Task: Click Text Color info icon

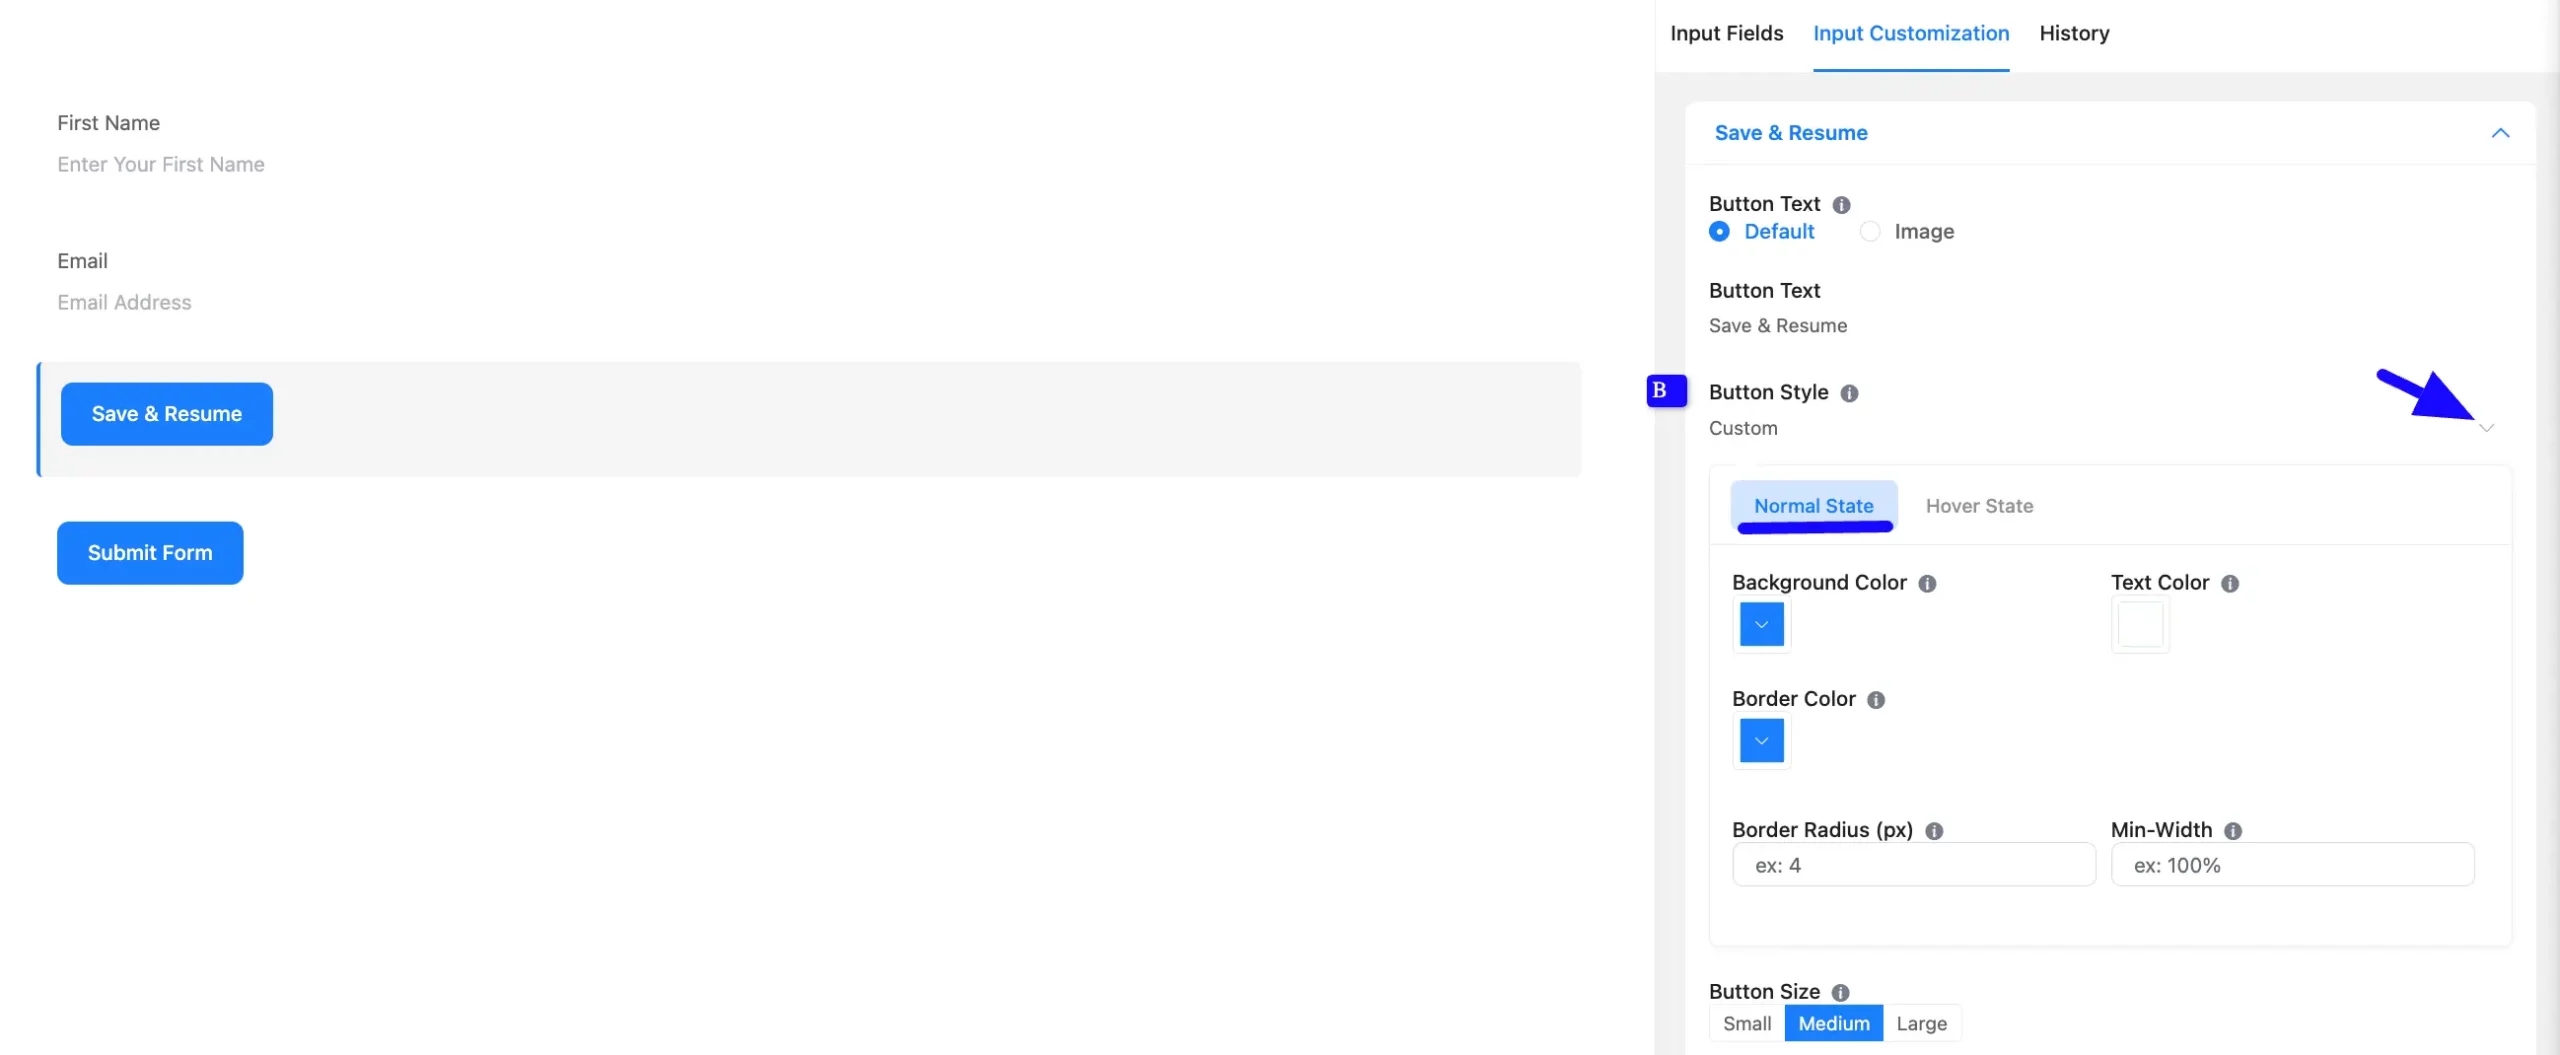Action: (x=2229, y=584)
